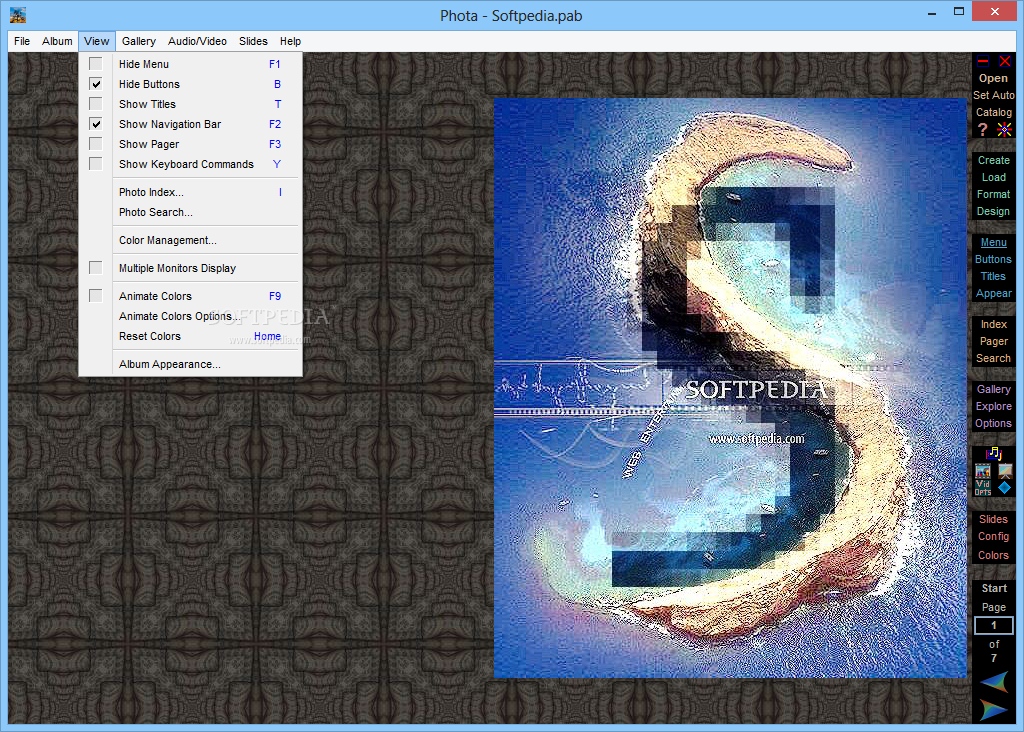
Task: Click Colors in the navigation bar
Action: [x=993, y=555]
